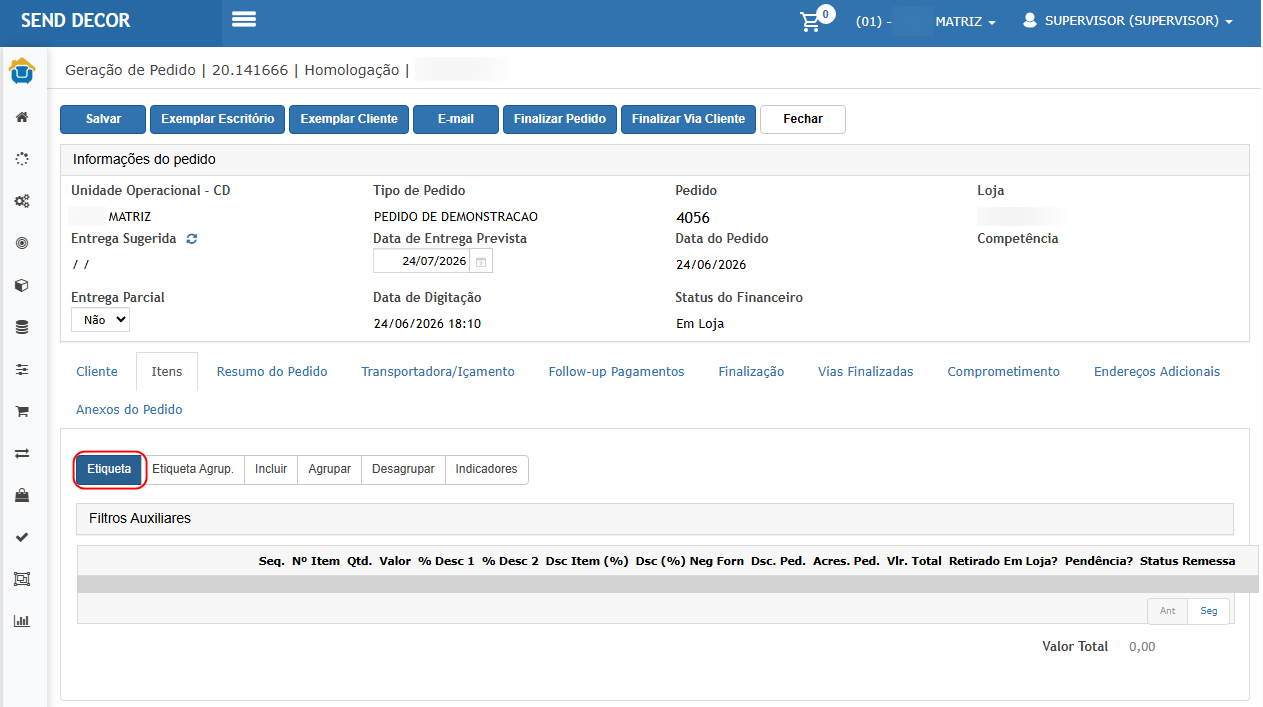
Task: Click the Exemplar Cliente button
Action: [x=349, y=119]
